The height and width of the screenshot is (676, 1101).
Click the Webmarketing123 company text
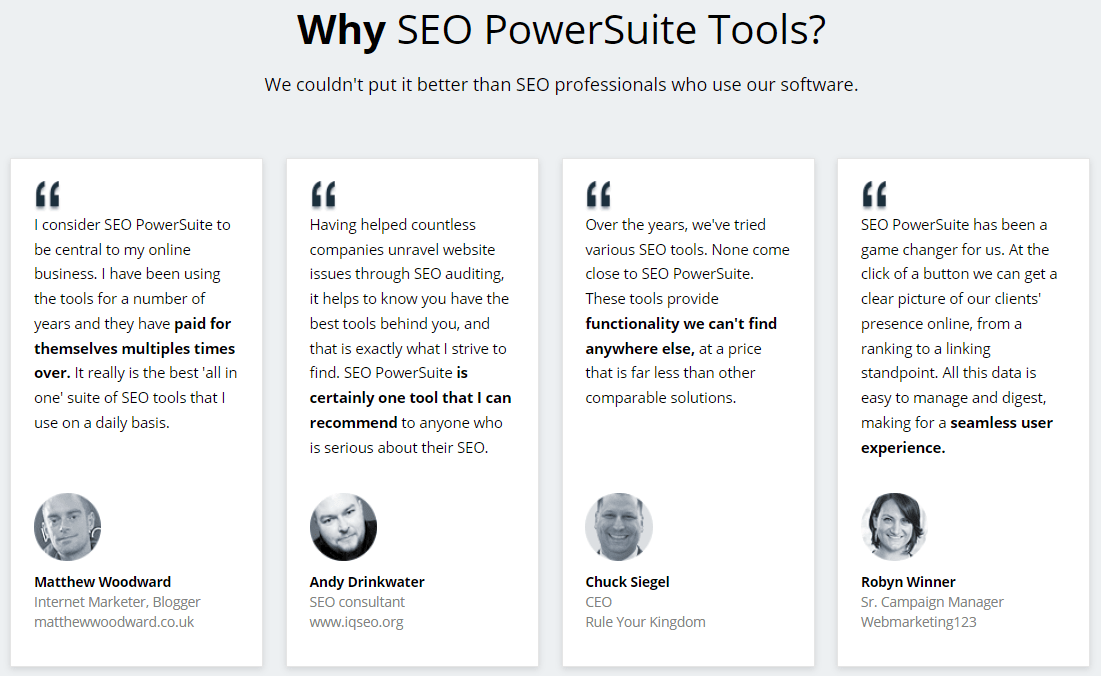click(x=918, y=622)
